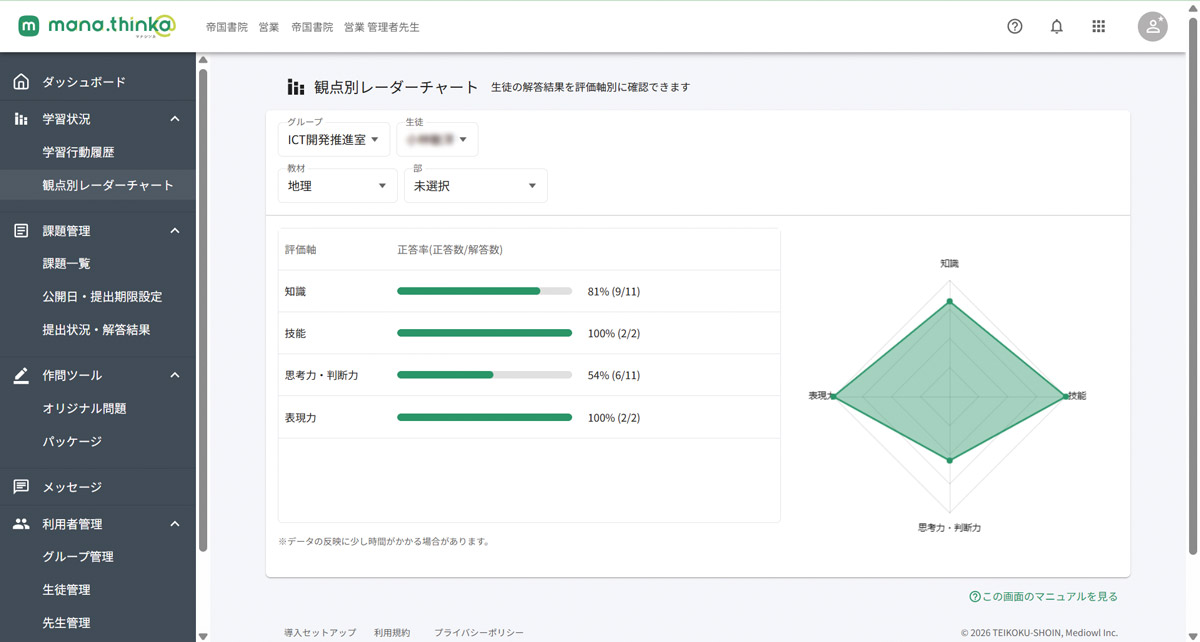Open オリジナル問題 in the sidebar
The image size is (1200, 642).
point(84,409)
